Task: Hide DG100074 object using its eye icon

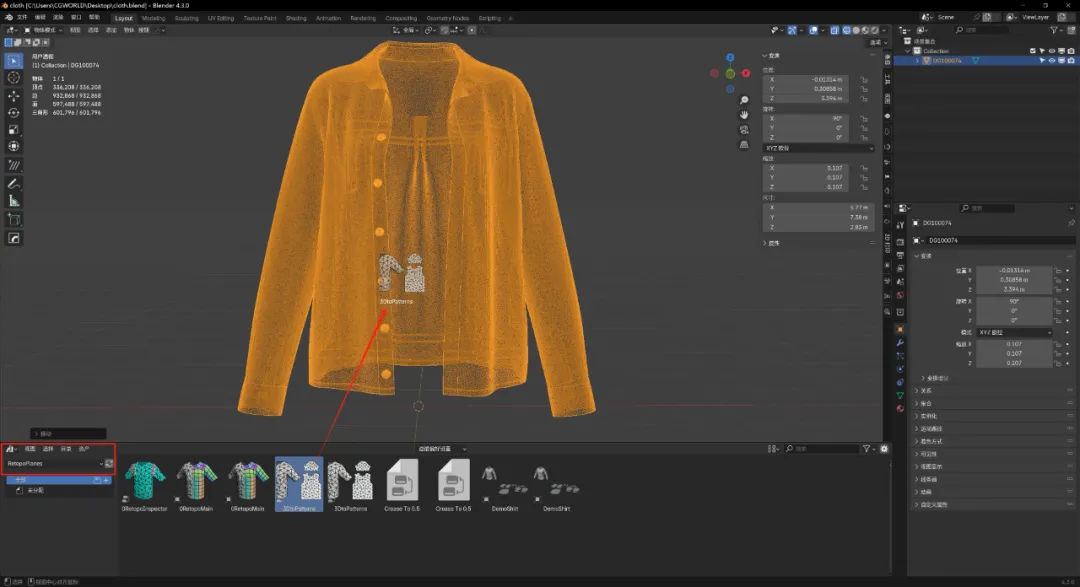Action: pyautogui.click(x=1052, y=61)
